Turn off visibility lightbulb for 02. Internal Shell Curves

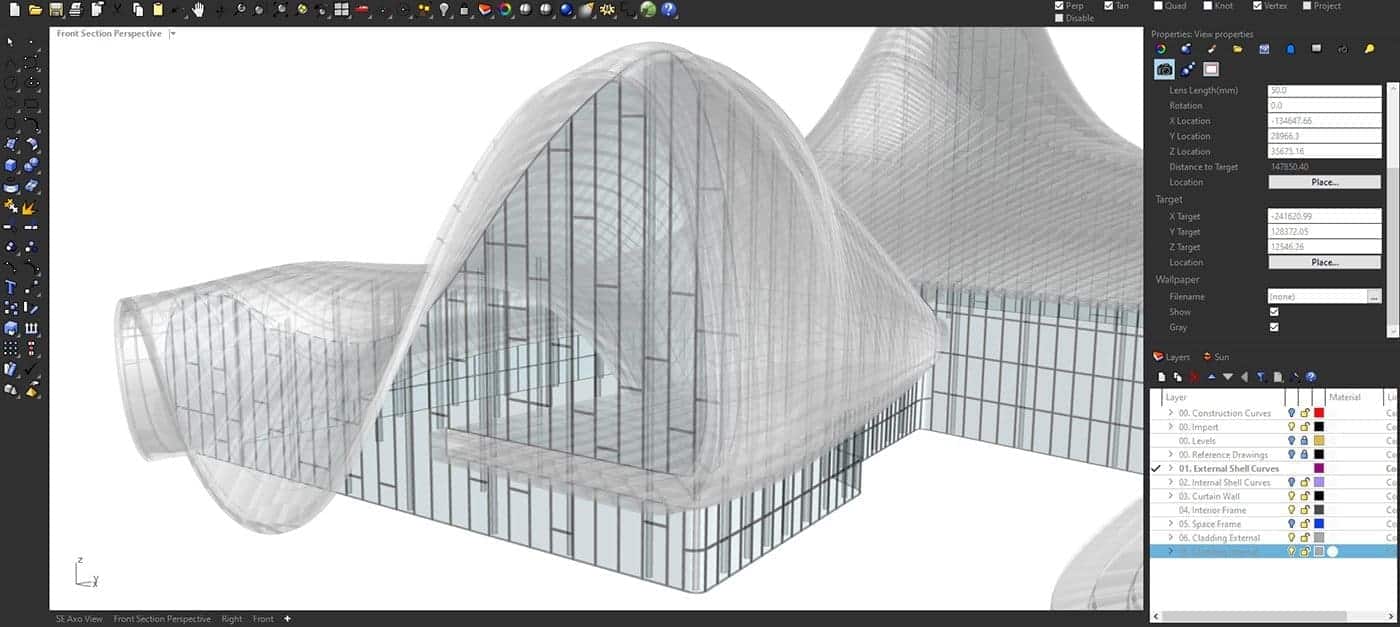[1291, 482]
